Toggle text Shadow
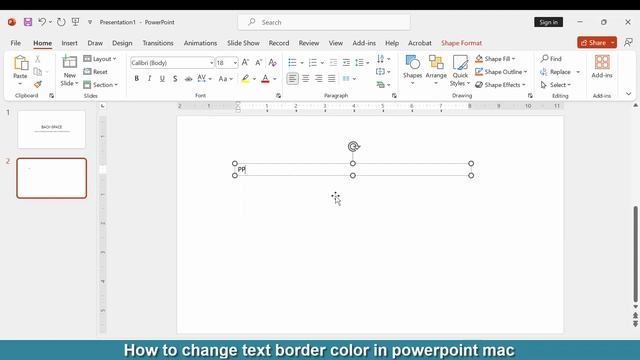This screenshot has height=360, width=640. tap(175, 78)
